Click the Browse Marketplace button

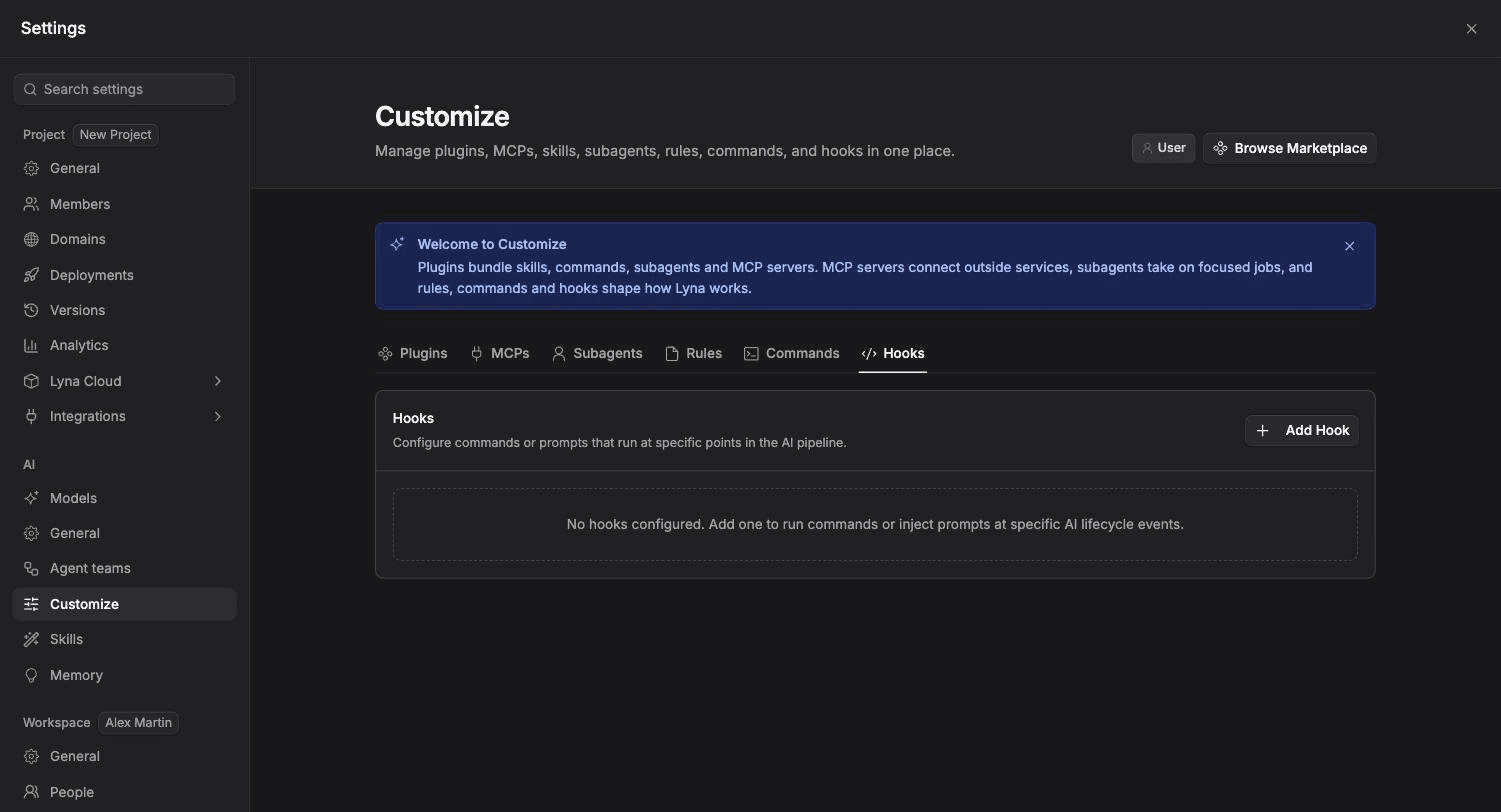click(1290, 148)
